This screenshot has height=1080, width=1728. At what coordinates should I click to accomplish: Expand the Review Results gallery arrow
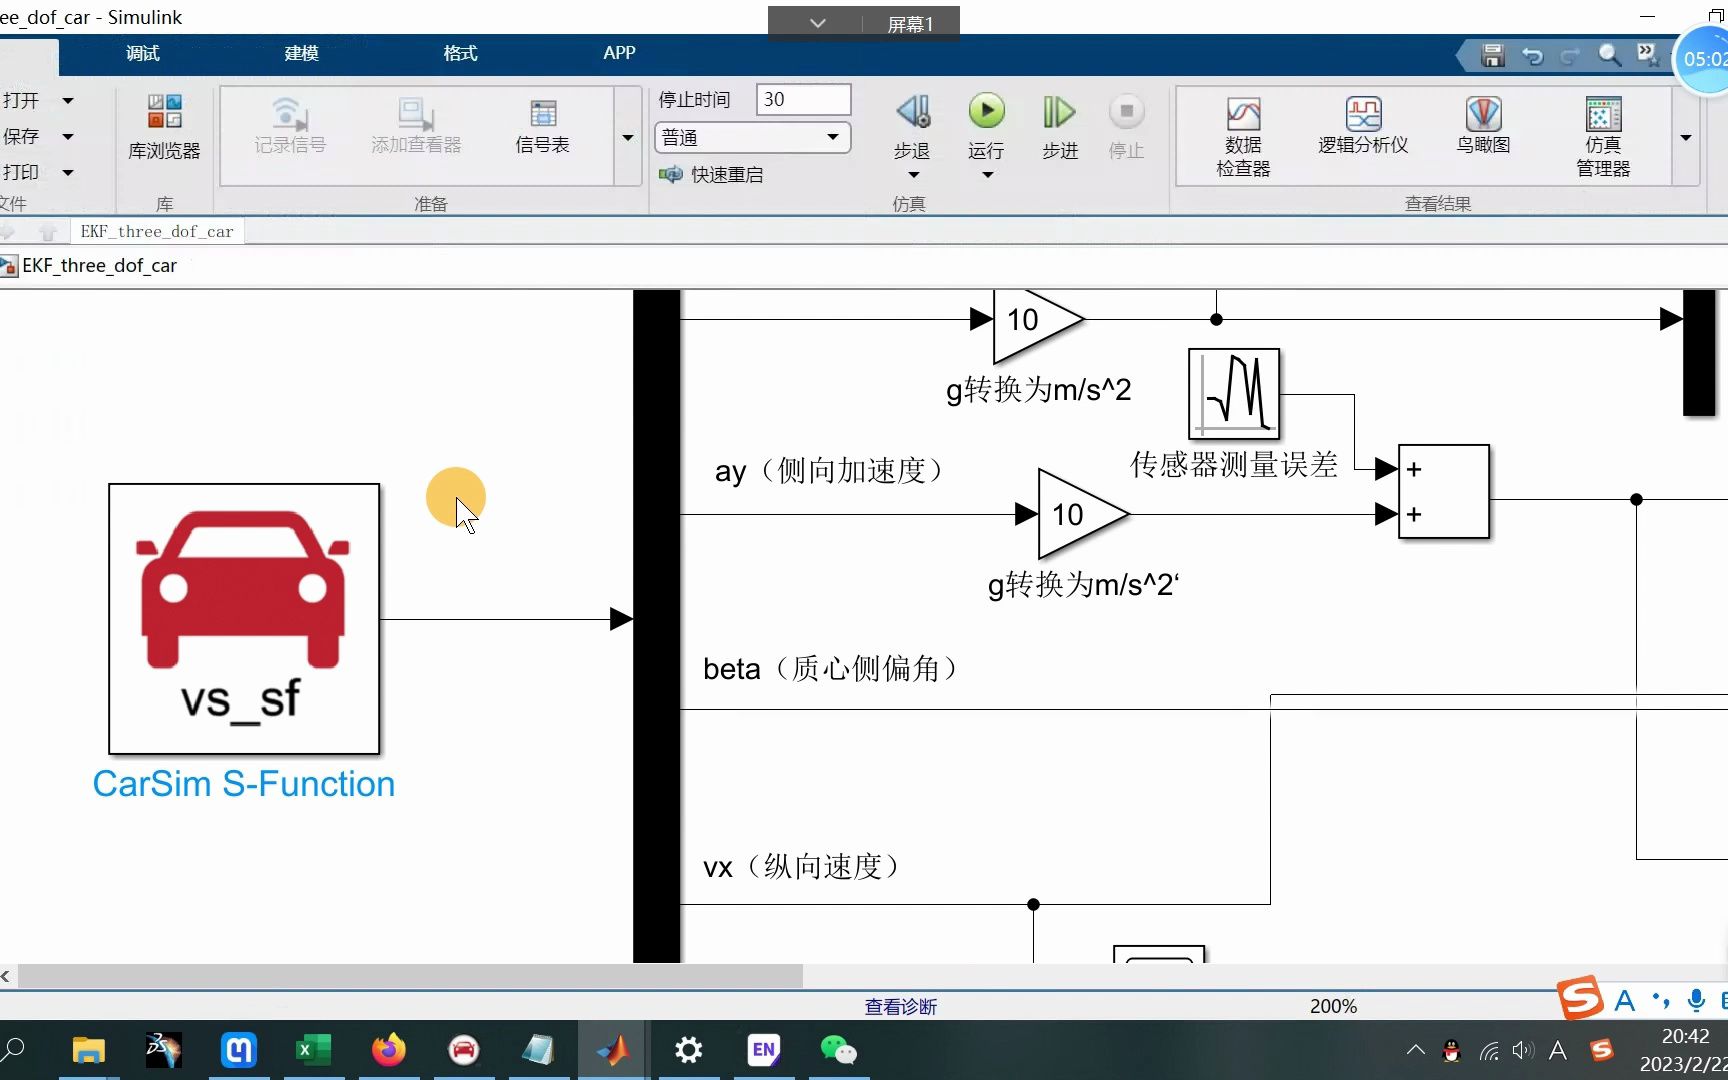[x=1686, y=137]
